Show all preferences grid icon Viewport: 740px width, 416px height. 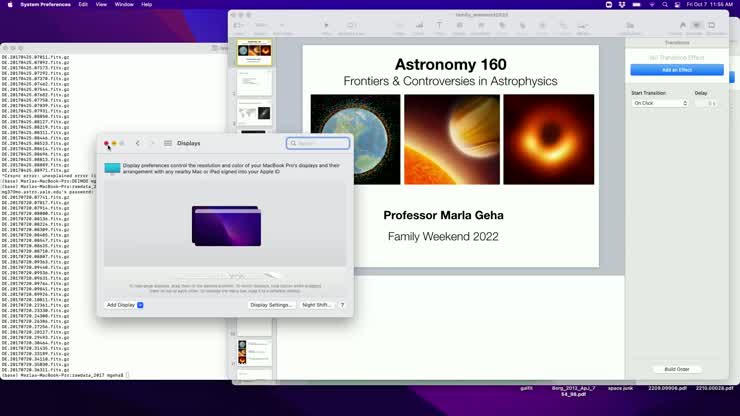click(168, 143)
